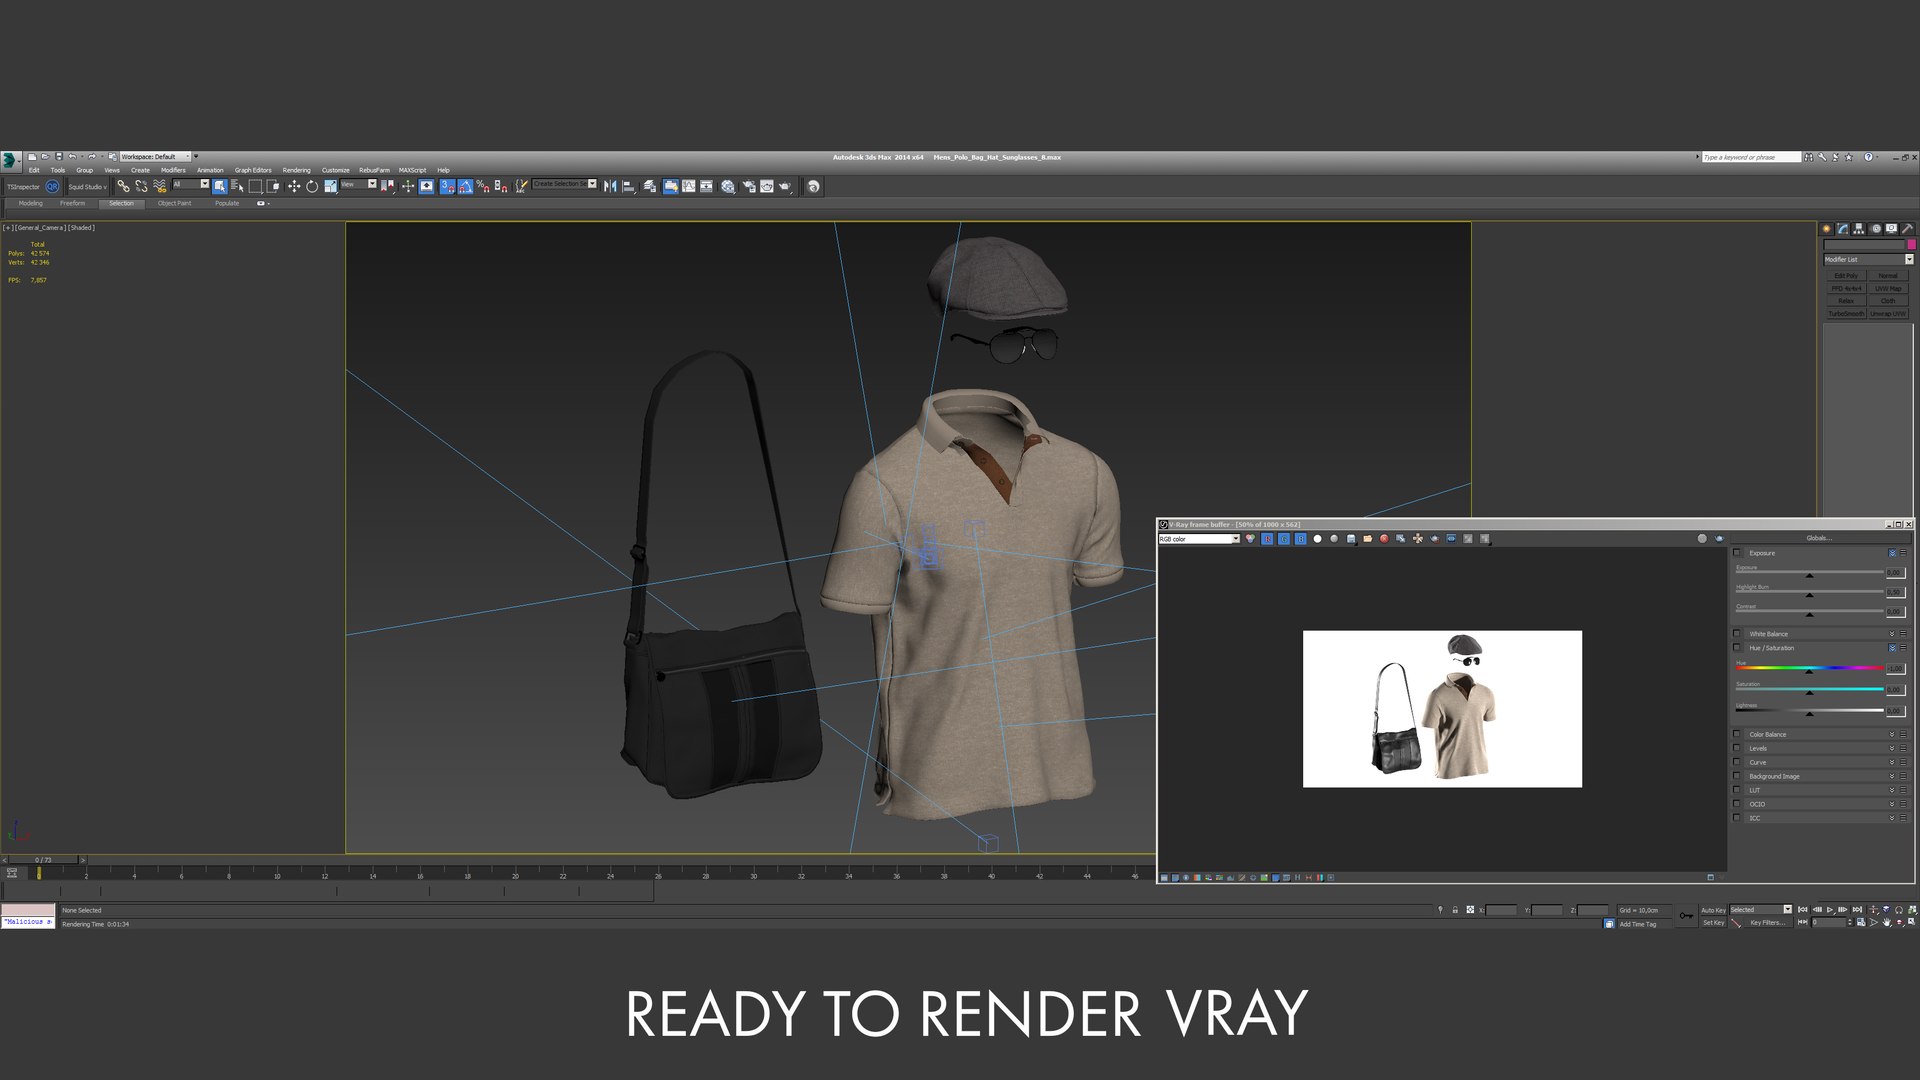1920x1080 pixels.
Task: Click the Set Key button
Action: [1713, 923]
